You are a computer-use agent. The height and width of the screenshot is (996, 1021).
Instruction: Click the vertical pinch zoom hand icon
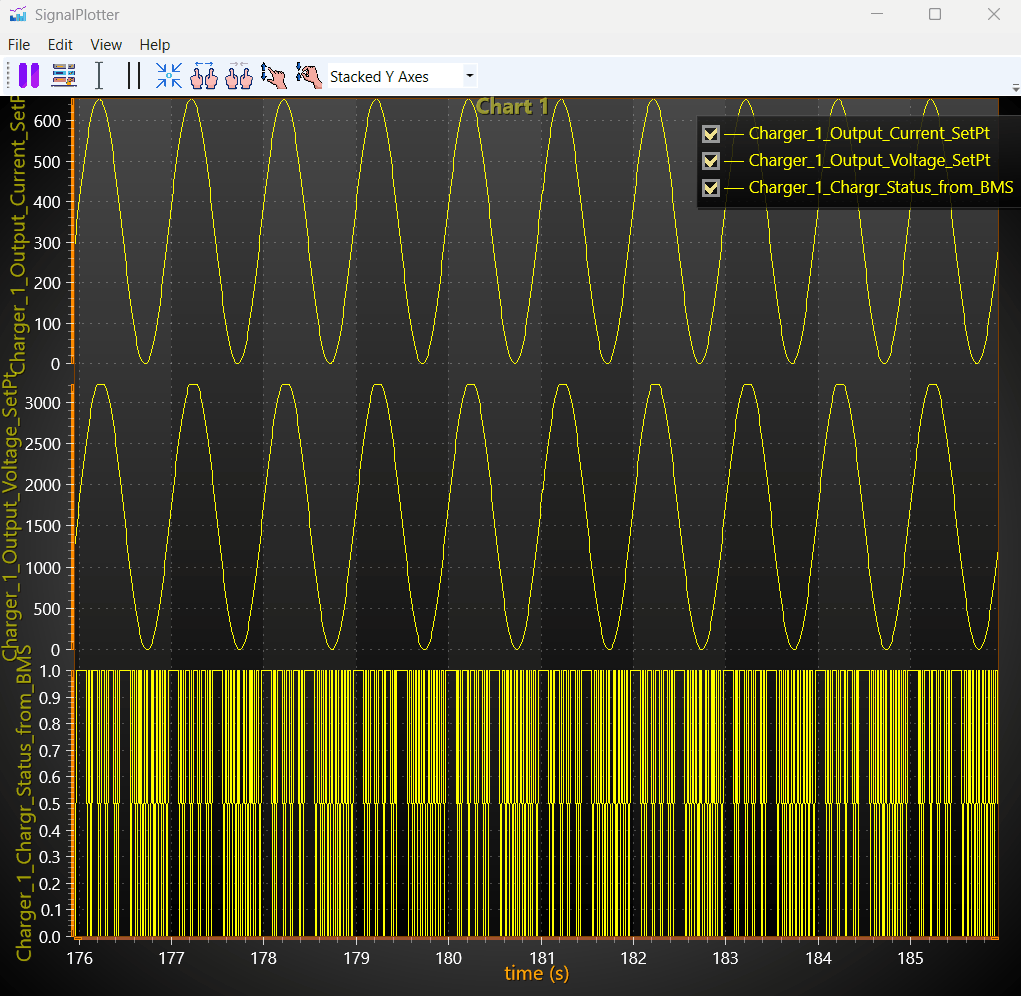tap(309, 76)
